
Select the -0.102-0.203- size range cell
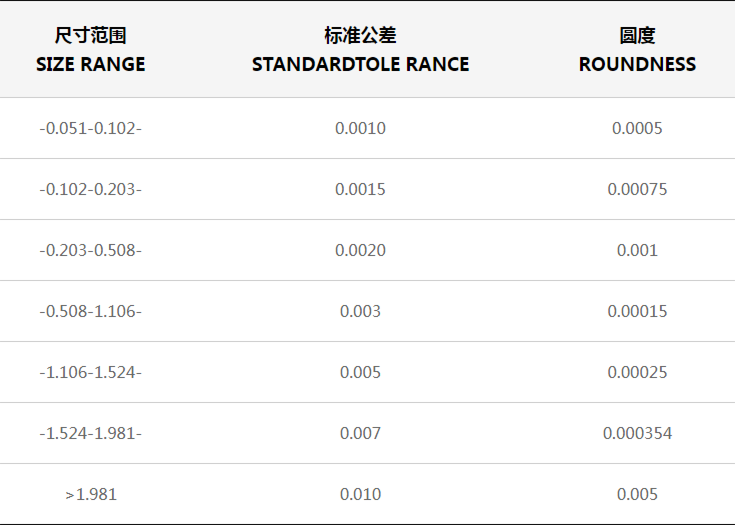click(x=90, y=189)
